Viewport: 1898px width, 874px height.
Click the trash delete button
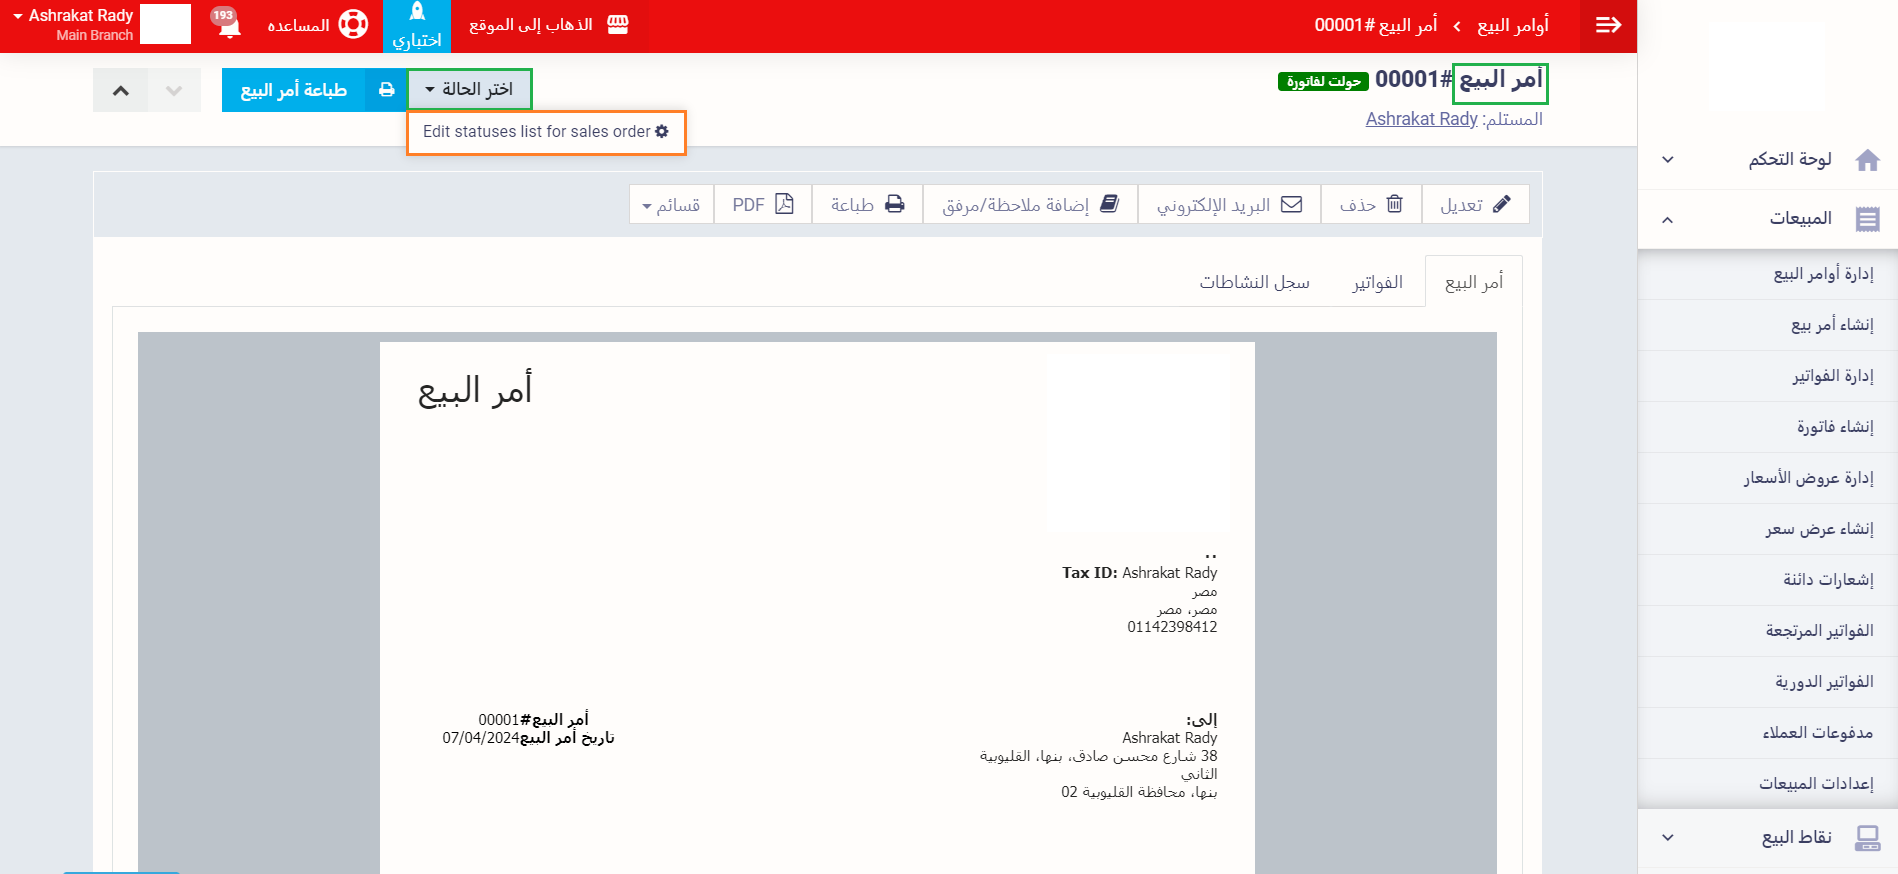1371,205
